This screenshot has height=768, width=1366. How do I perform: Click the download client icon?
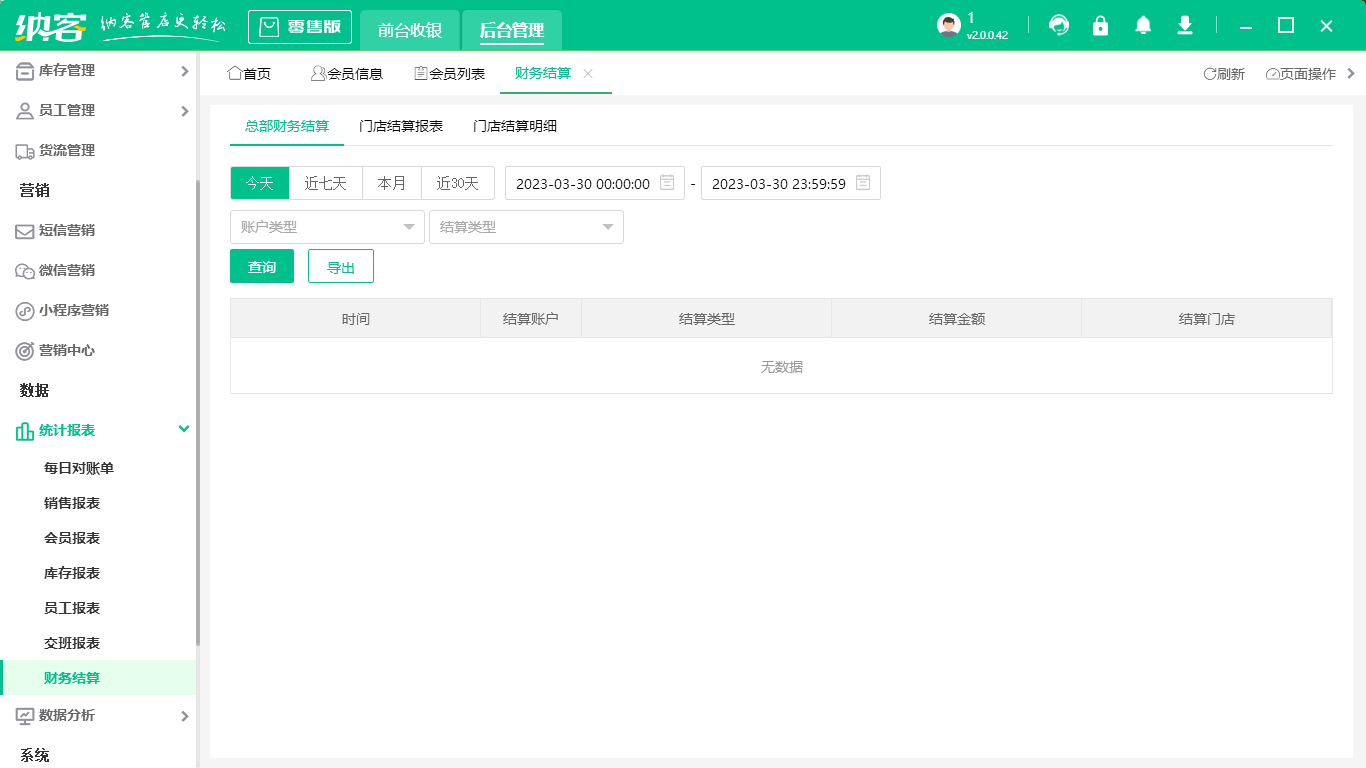(x=1185, y=25)
